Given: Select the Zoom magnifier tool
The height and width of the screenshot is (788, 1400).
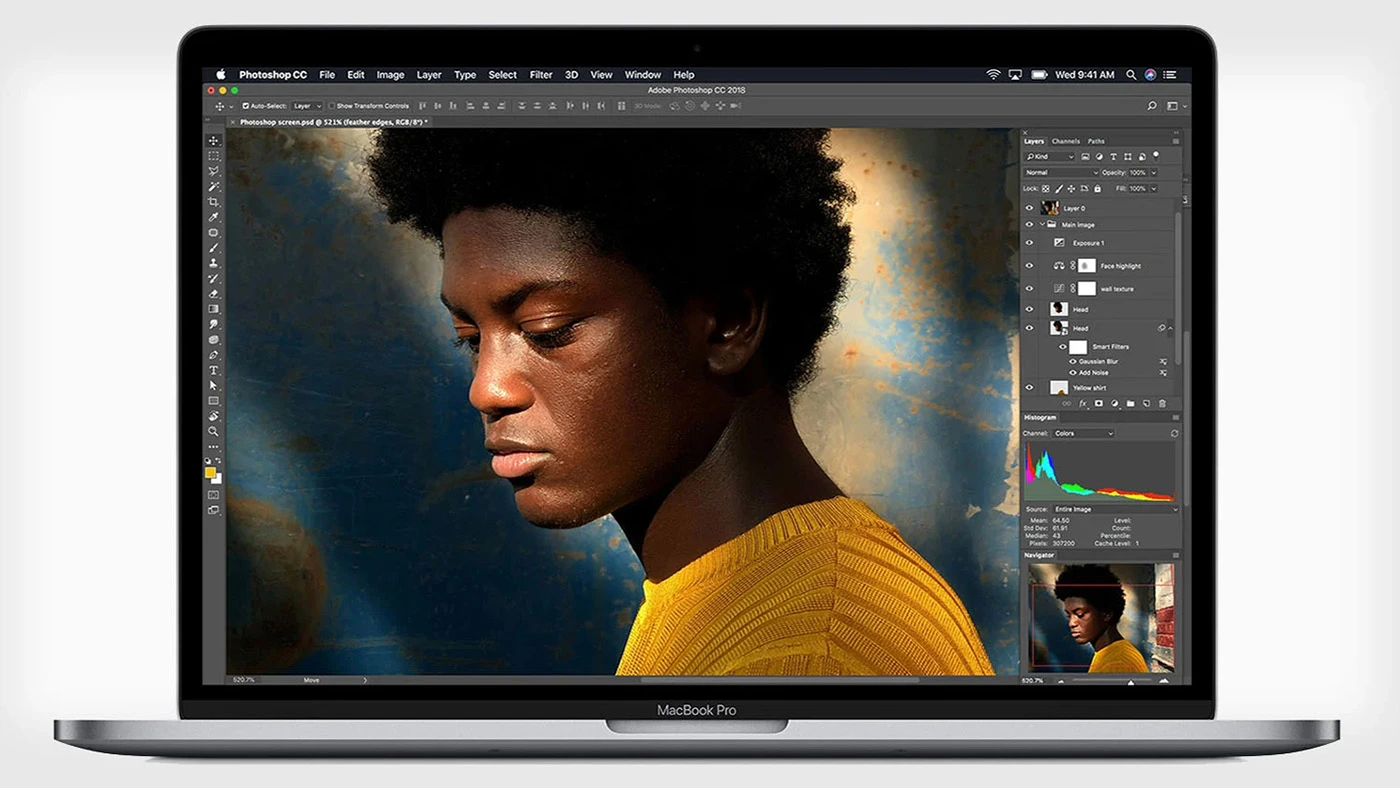Looking at the screenshot, I should click(x=214, y=431).
